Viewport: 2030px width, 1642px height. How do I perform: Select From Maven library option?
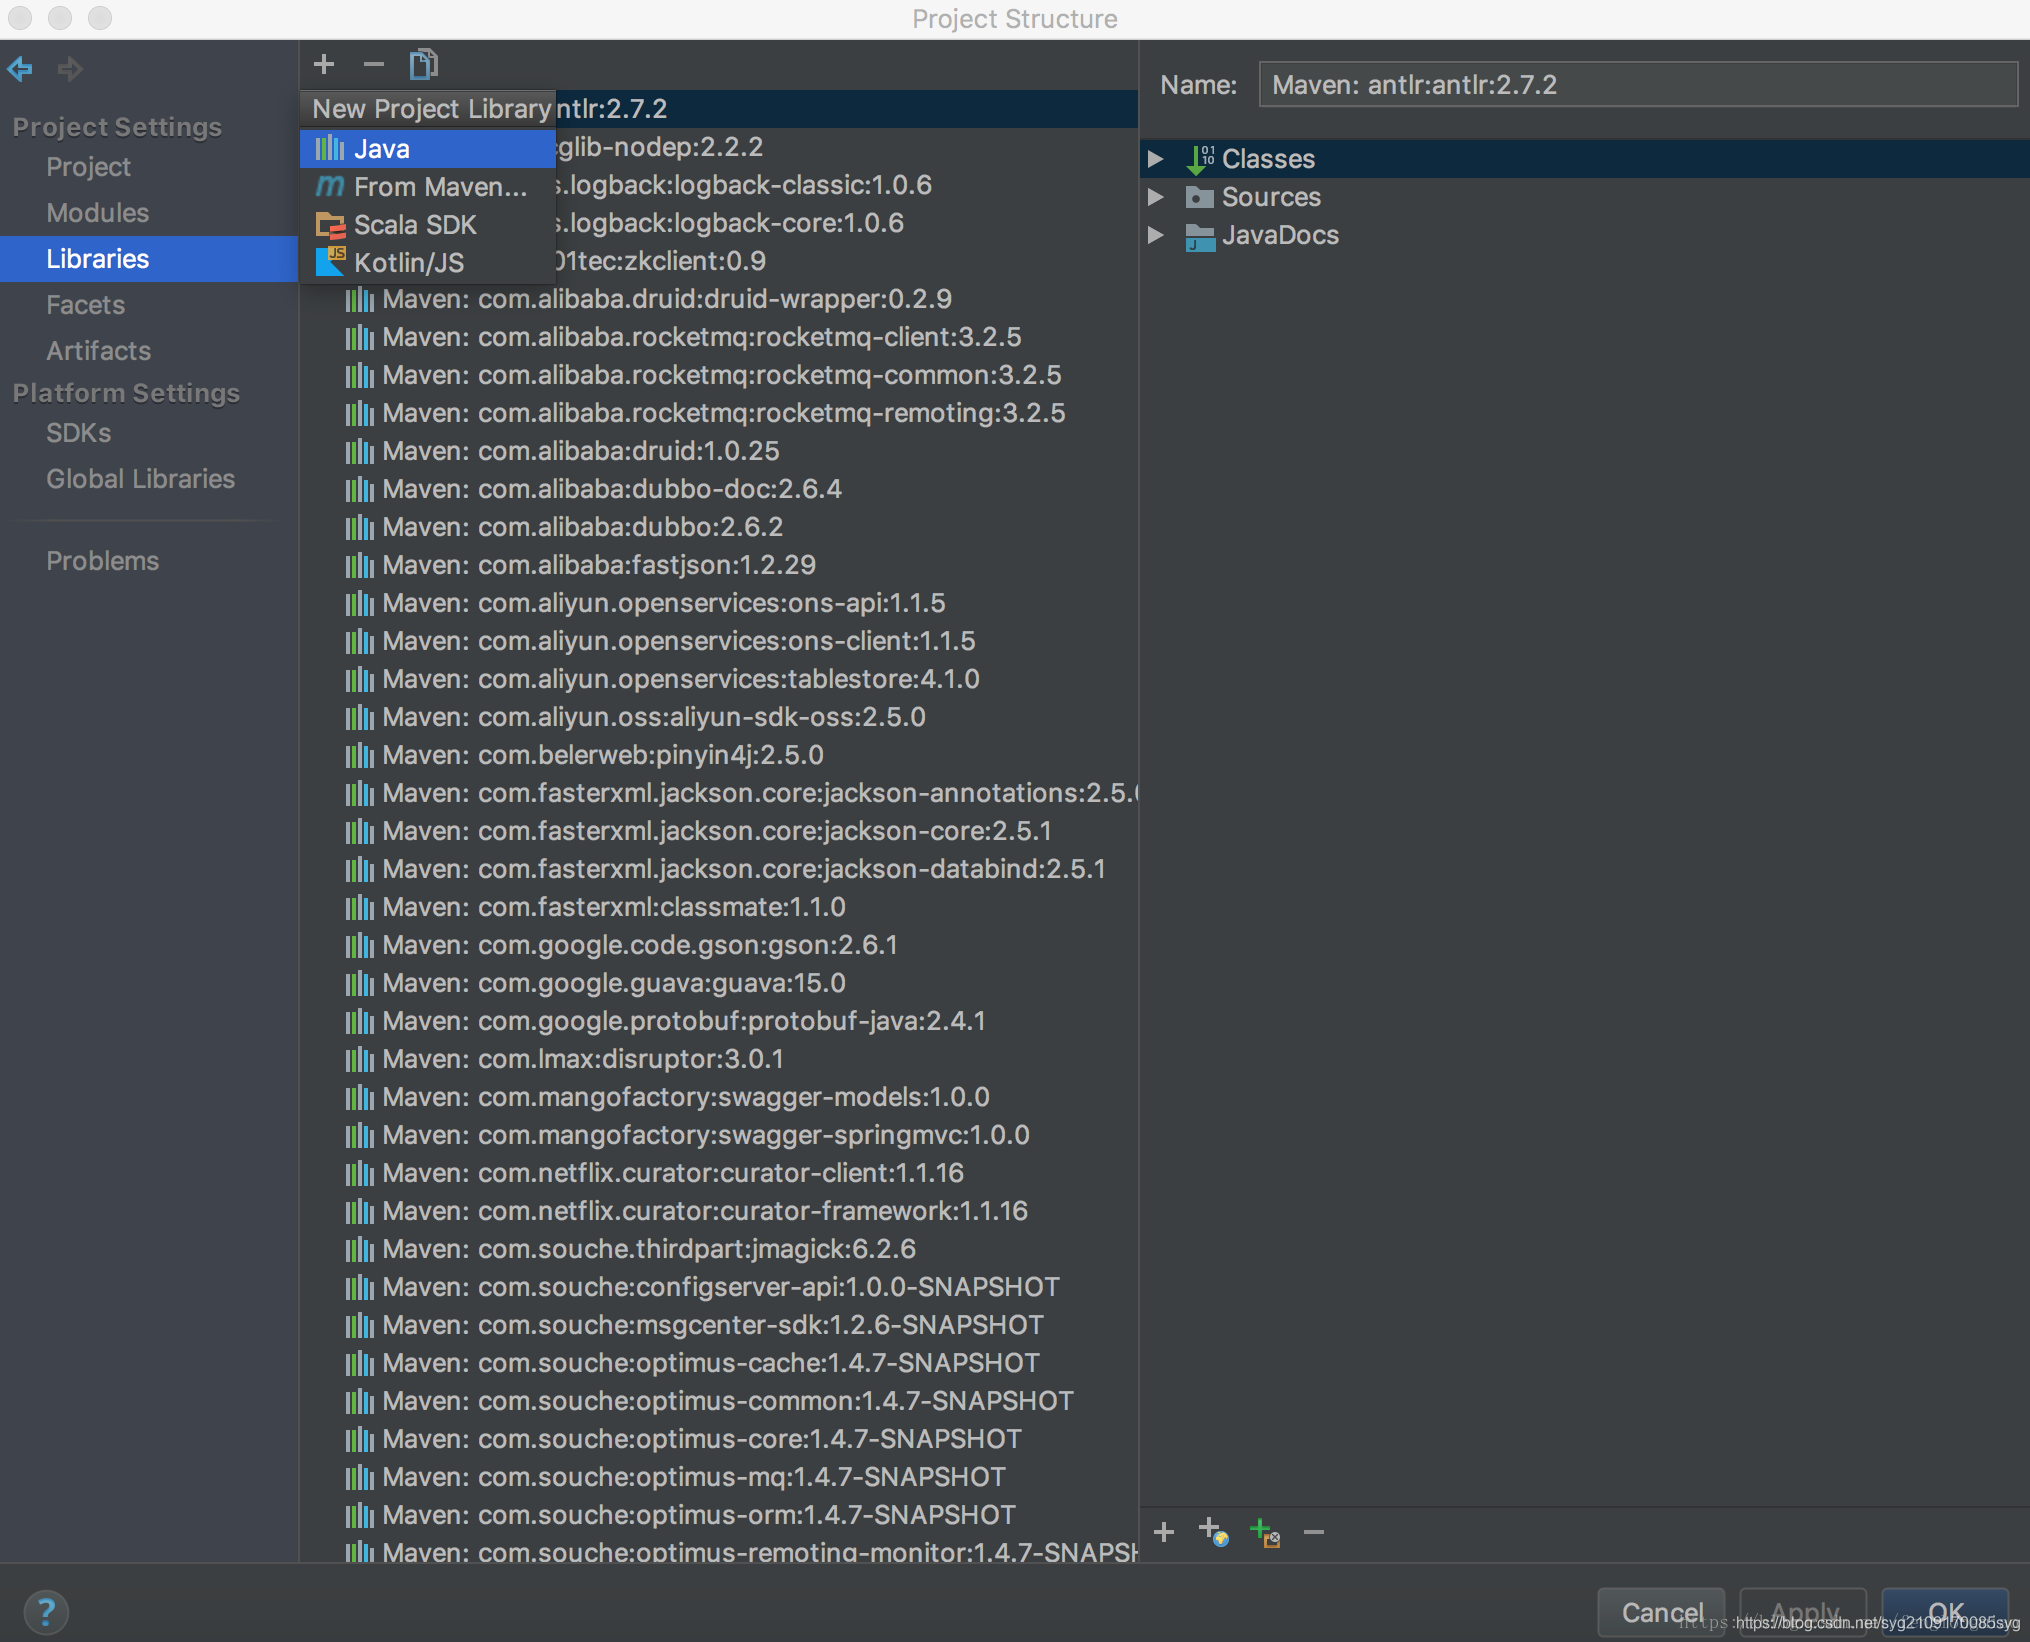tap(441, 184)
